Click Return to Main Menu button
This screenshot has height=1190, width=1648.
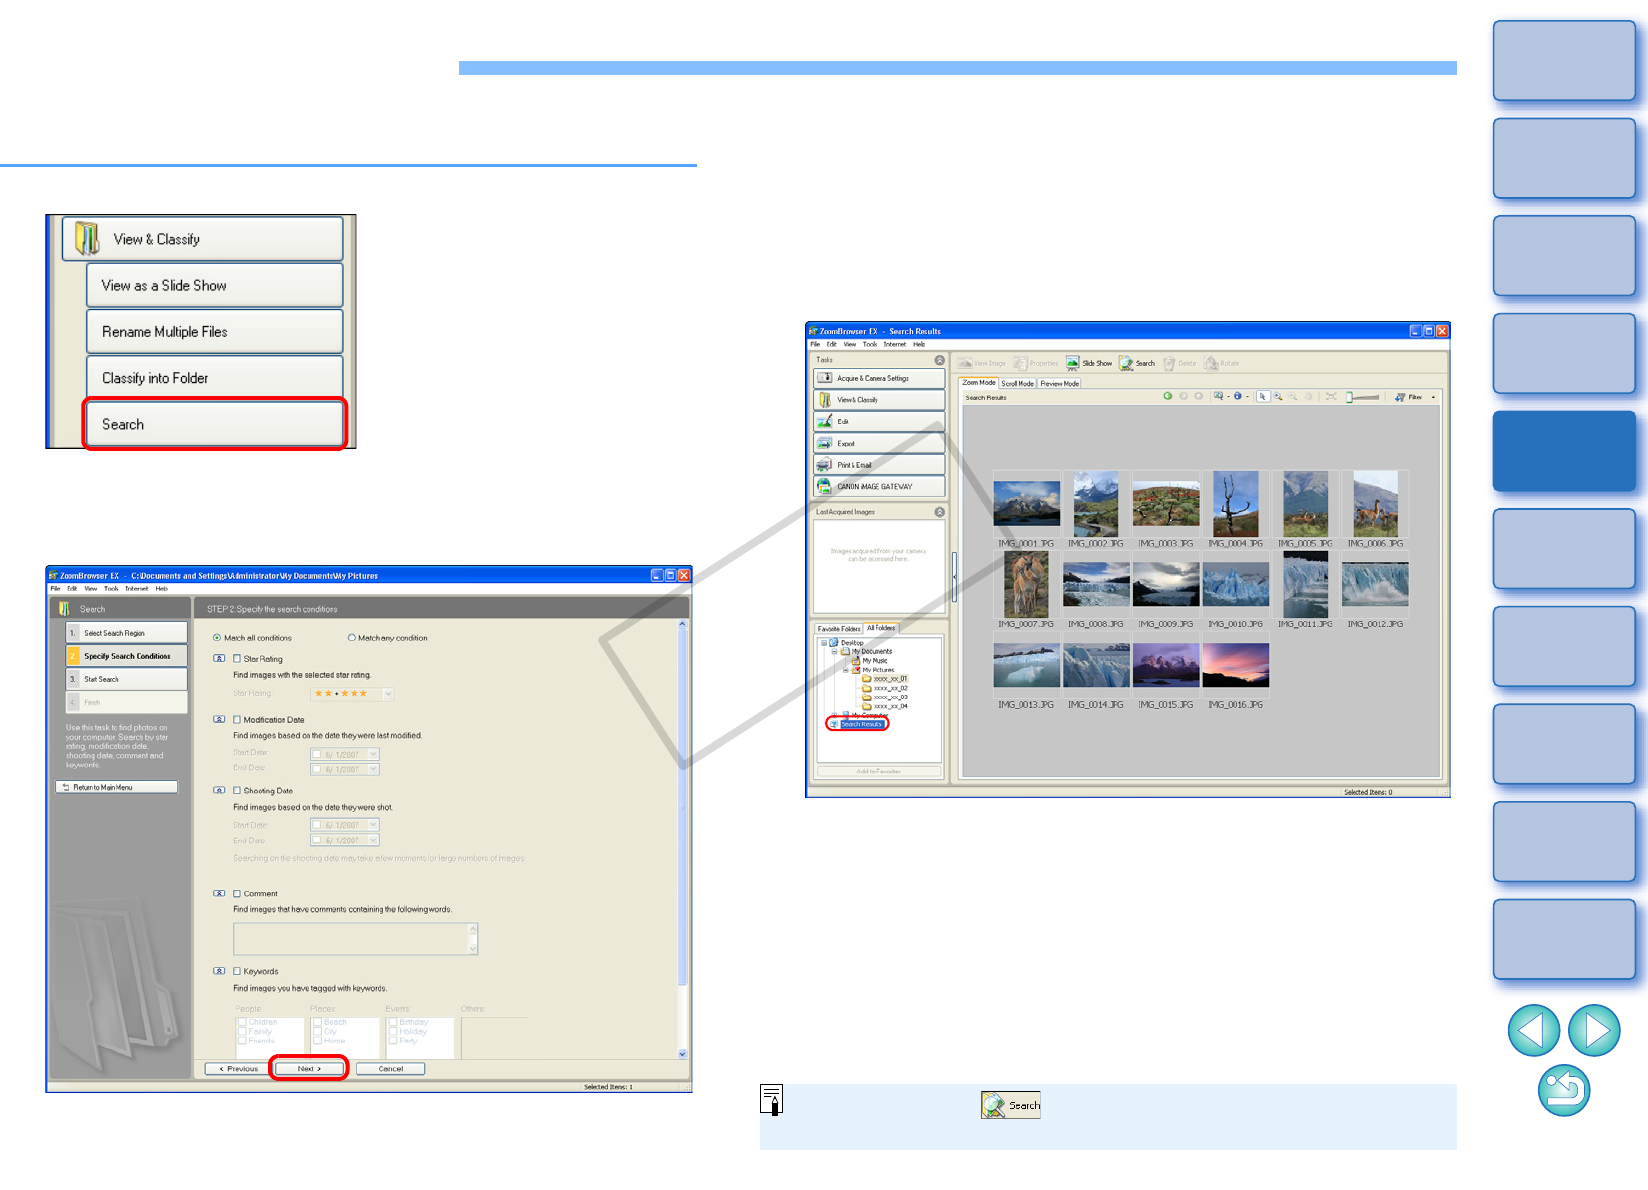pos(117,788)
